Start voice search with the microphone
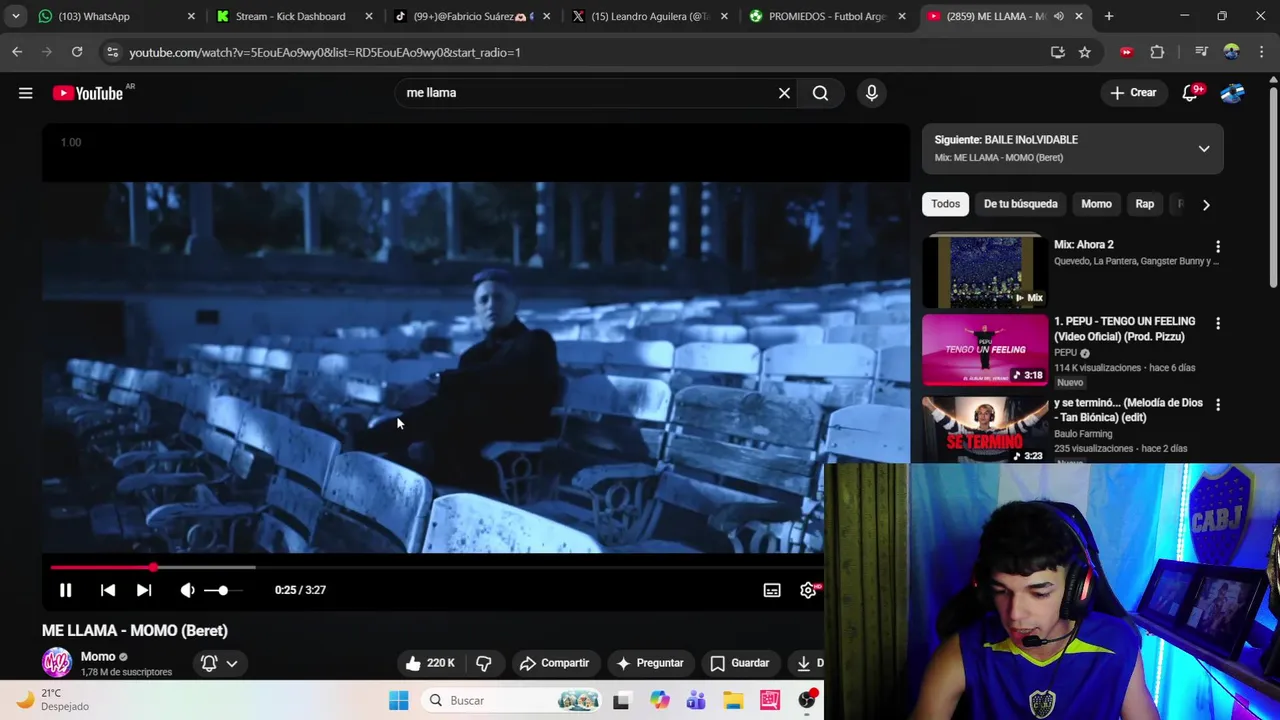 click(872, 93)
